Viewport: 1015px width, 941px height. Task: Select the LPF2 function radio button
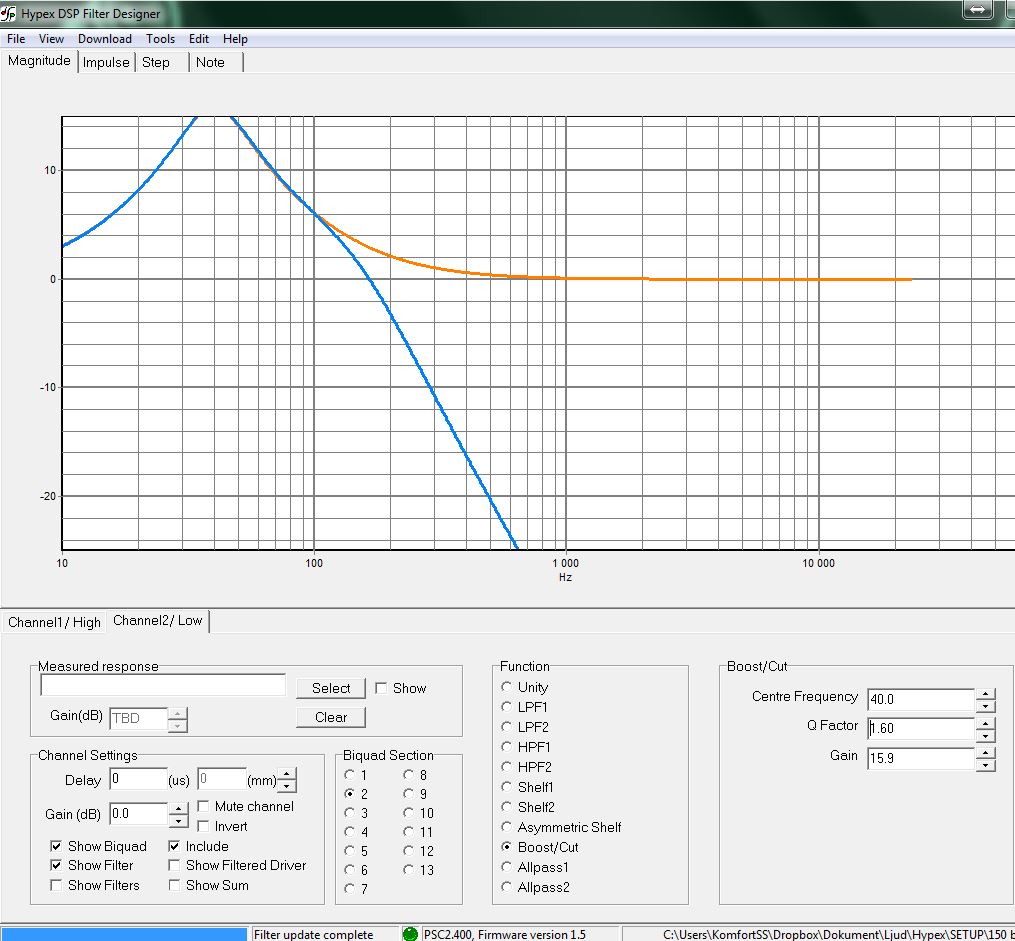[508, 728]
